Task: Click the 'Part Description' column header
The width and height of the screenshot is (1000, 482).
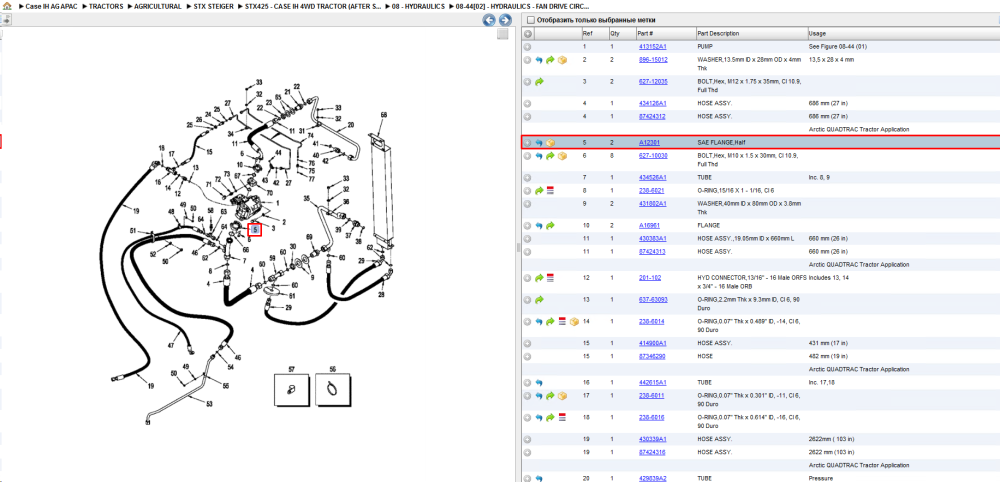Action: click(x=751, y=34)
